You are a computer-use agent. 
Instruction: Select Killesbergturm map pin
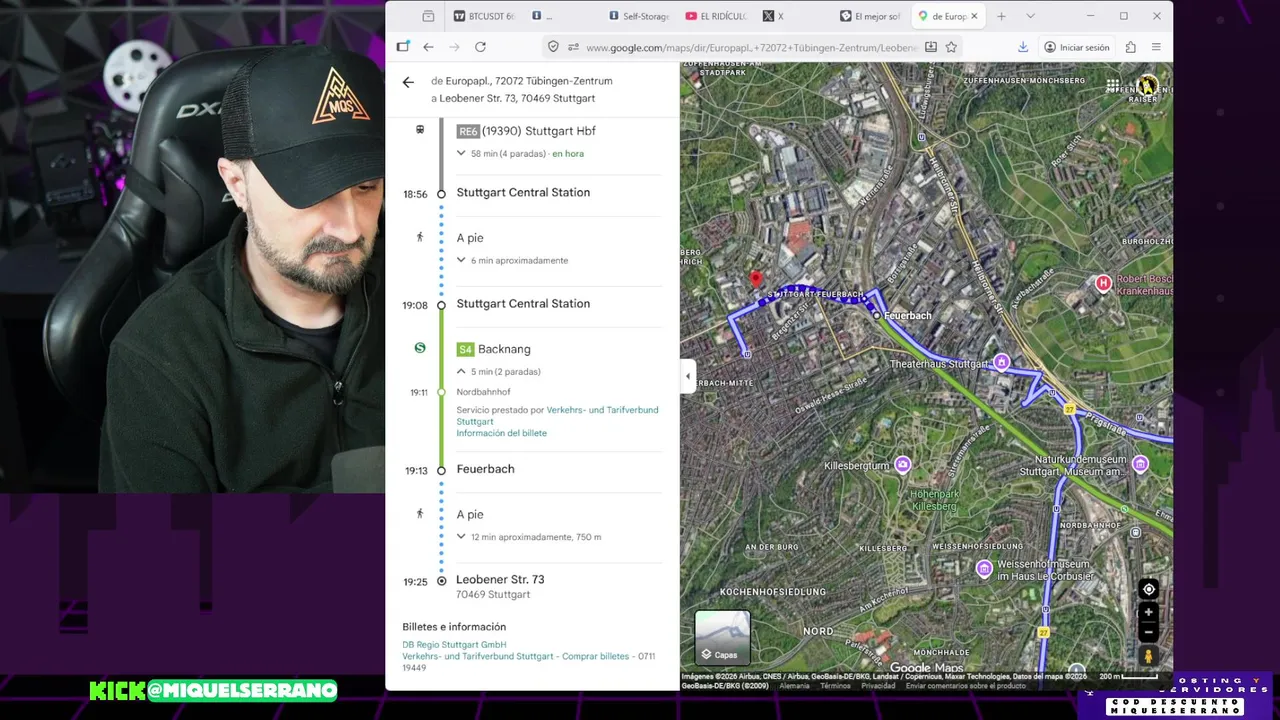click(x=903, y=465)
